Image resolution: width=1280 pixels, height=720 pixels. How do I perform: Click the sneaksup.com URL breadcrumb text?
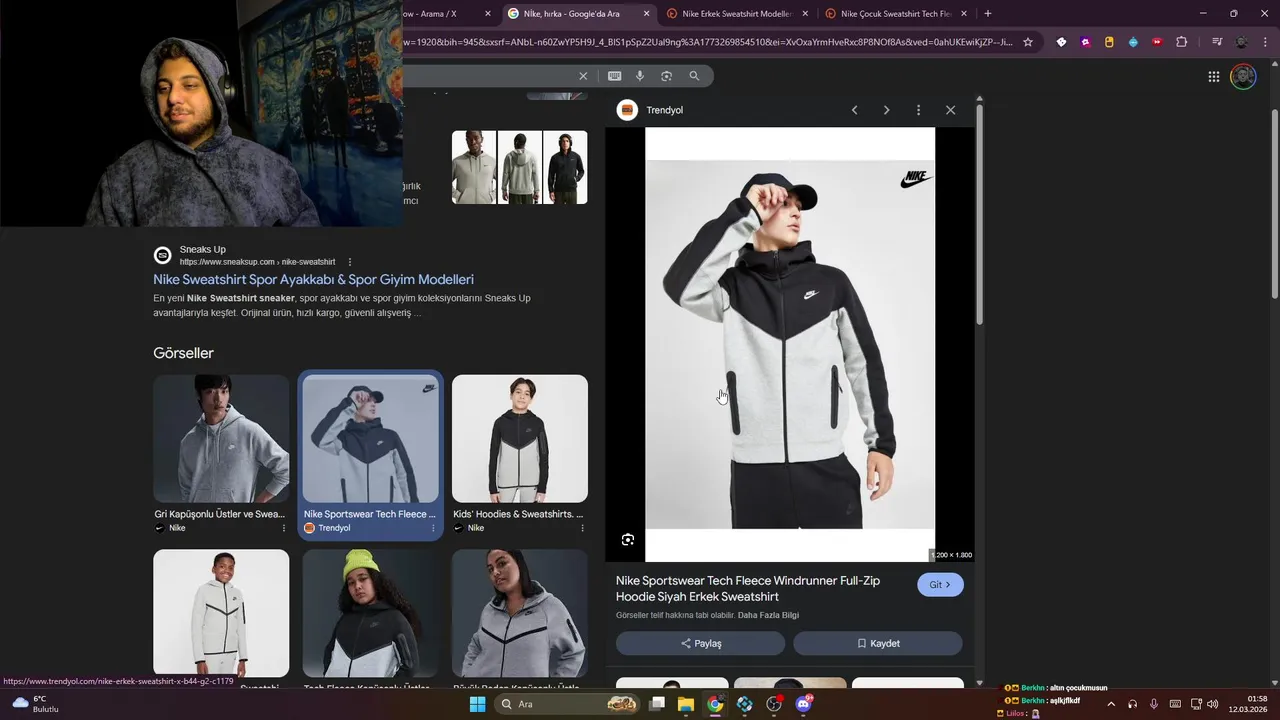tap(257, 262)
